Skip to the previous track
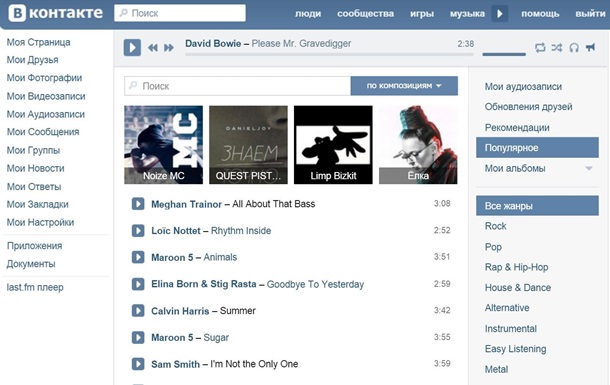 point(152,48)
